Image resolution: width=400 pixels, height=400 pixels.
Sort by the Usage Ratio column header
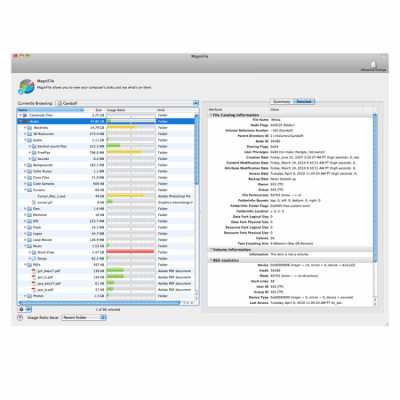pyautogui.click(x=131, y=110)
